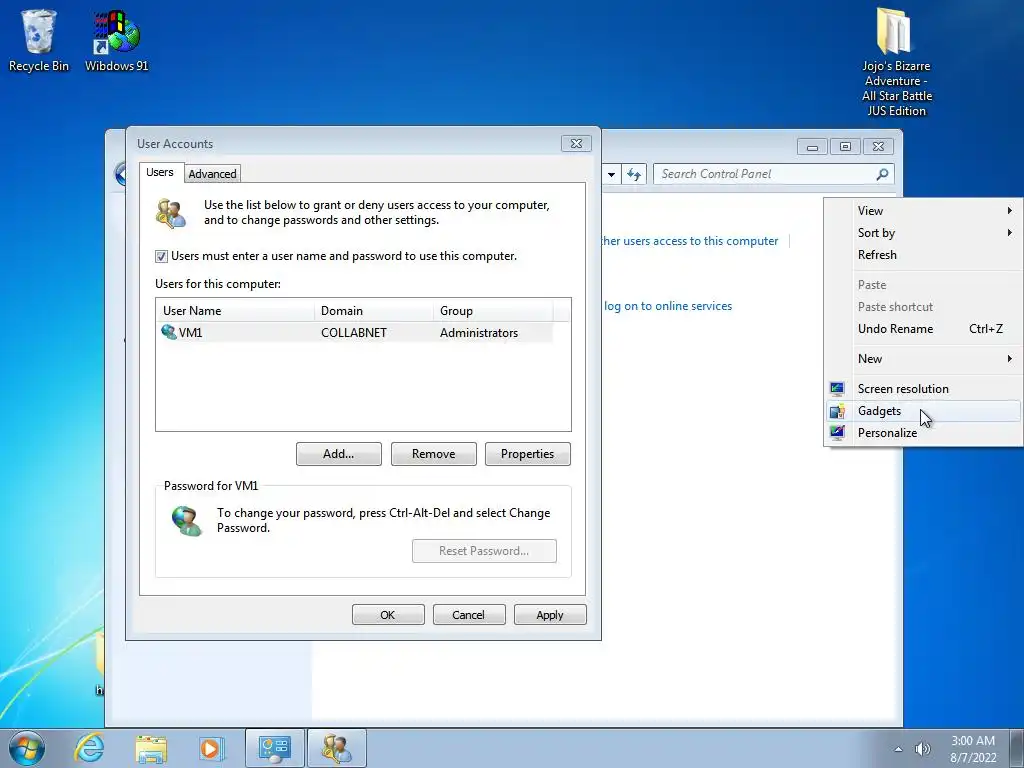Image resolution: width=1024 pixels, height=768 pixels.
Task: Open the Jojo's Bizarre Adventure folder icon
Action: pyautogui.click(x=896, y=62)
